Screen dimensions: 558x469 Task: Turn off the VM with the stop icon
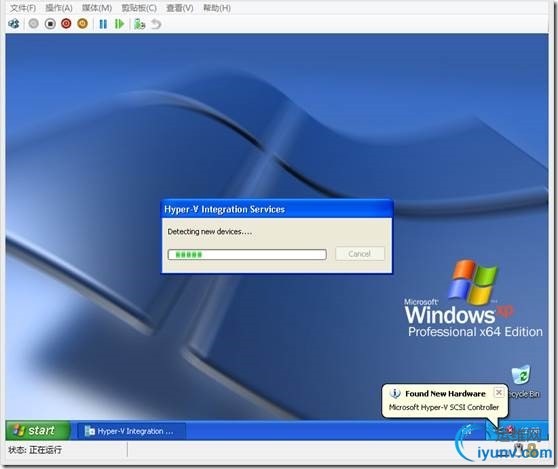(50, 24)
